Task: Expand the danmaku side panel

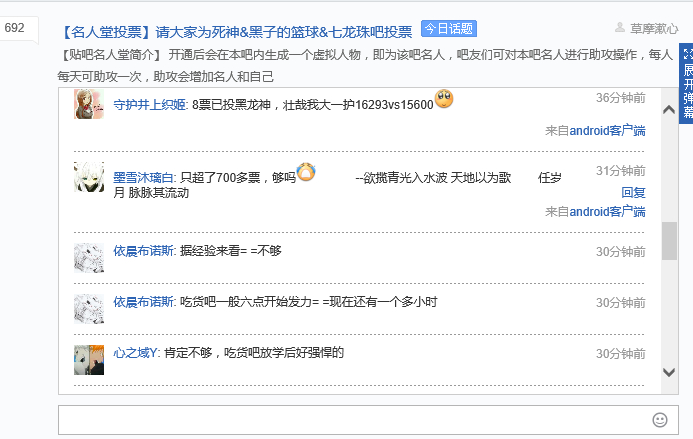Action: pos(687,84)
